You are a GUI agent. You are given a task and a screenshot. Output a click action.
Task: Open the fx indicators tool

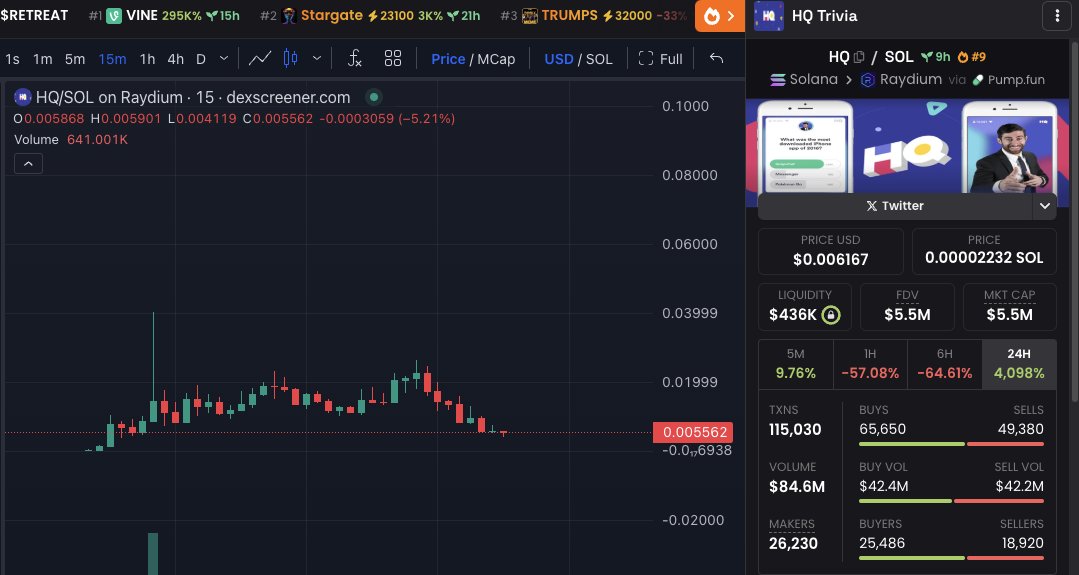tap(354, 59)
